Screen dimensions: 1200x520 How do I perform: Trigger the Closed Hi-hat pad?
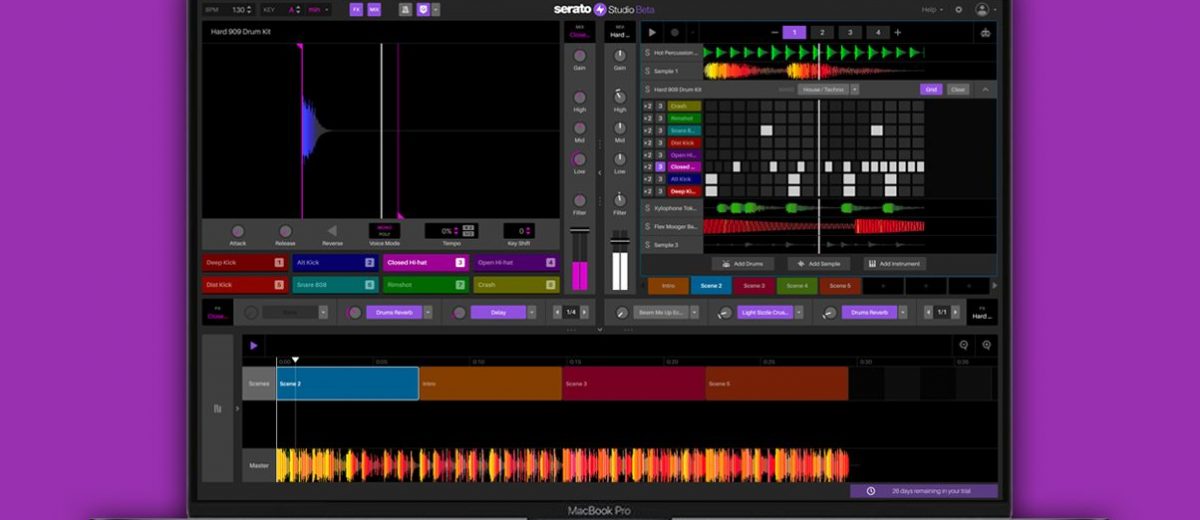click(425, 263)
